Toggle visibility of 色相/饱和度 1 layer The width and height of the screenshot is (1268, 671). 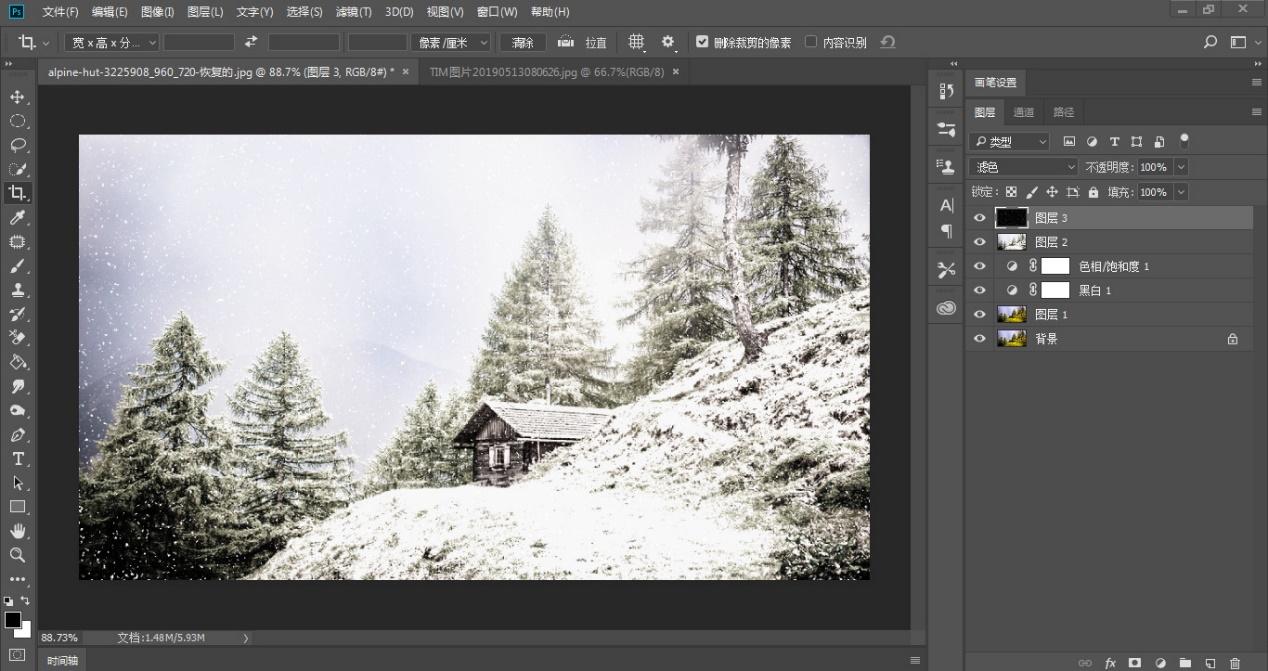[x=980, y=266]
